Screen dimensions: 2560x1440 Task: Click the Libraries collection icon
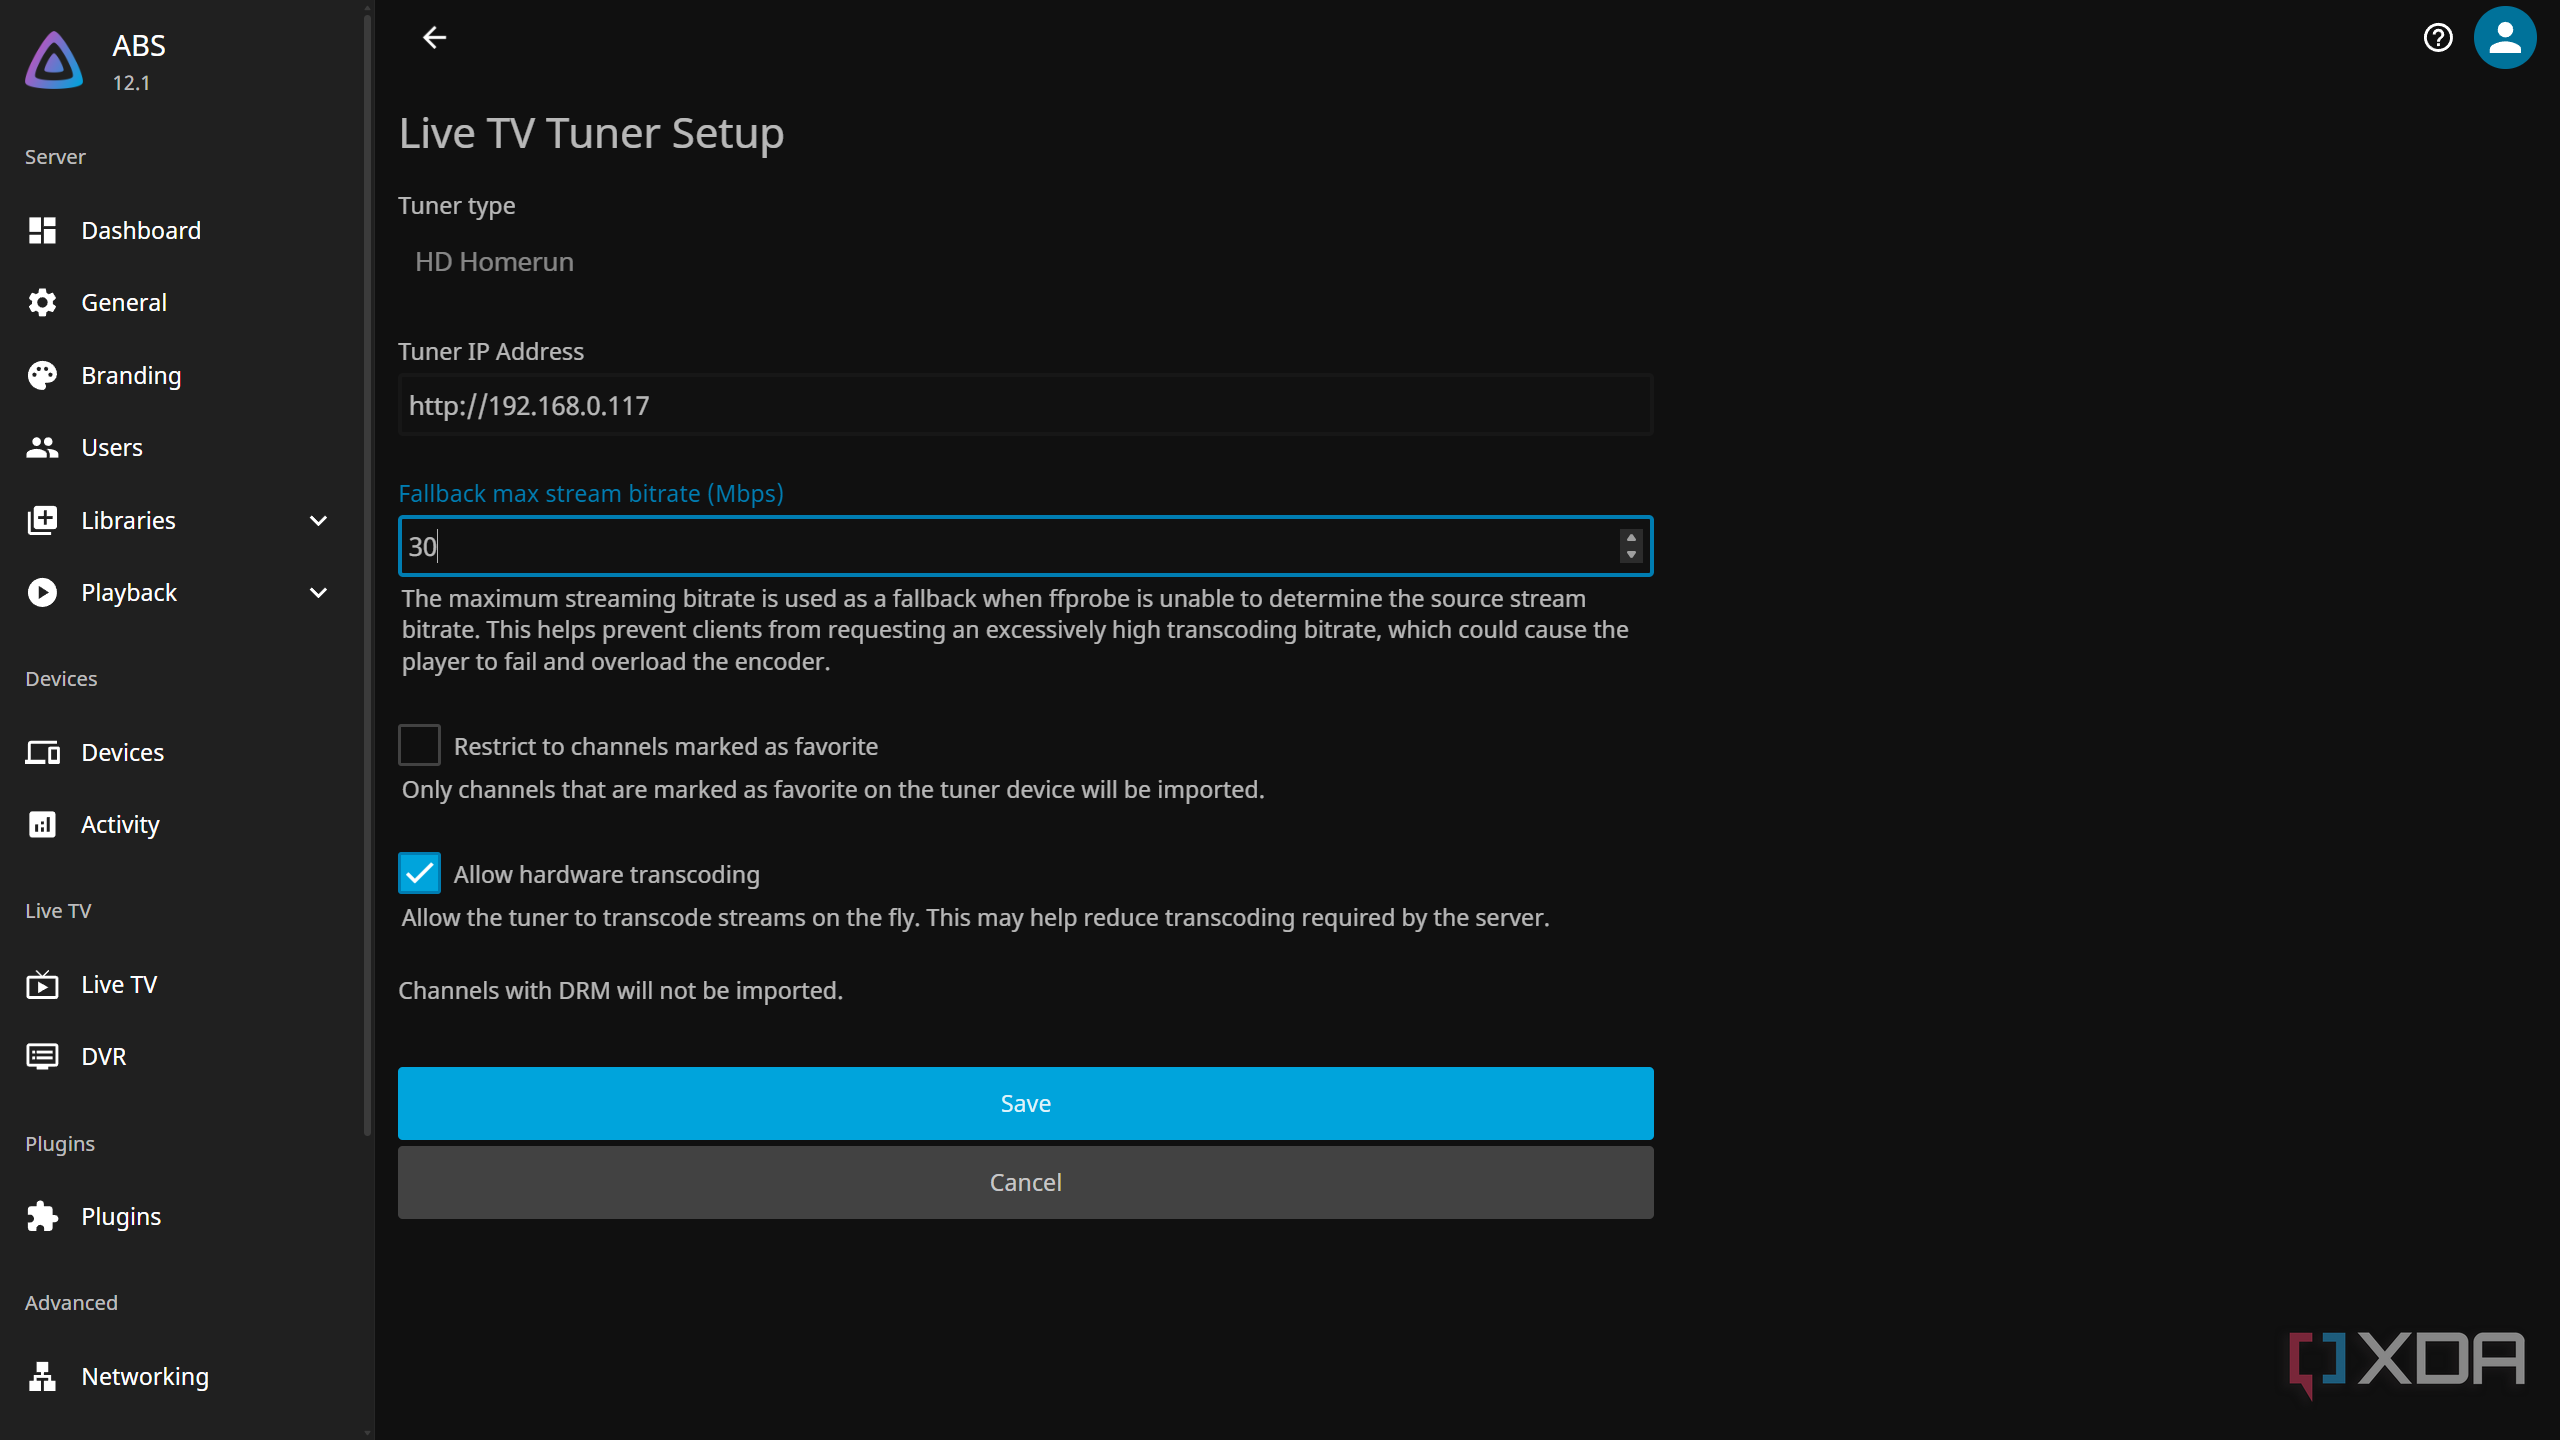click(x=42, y=520)
